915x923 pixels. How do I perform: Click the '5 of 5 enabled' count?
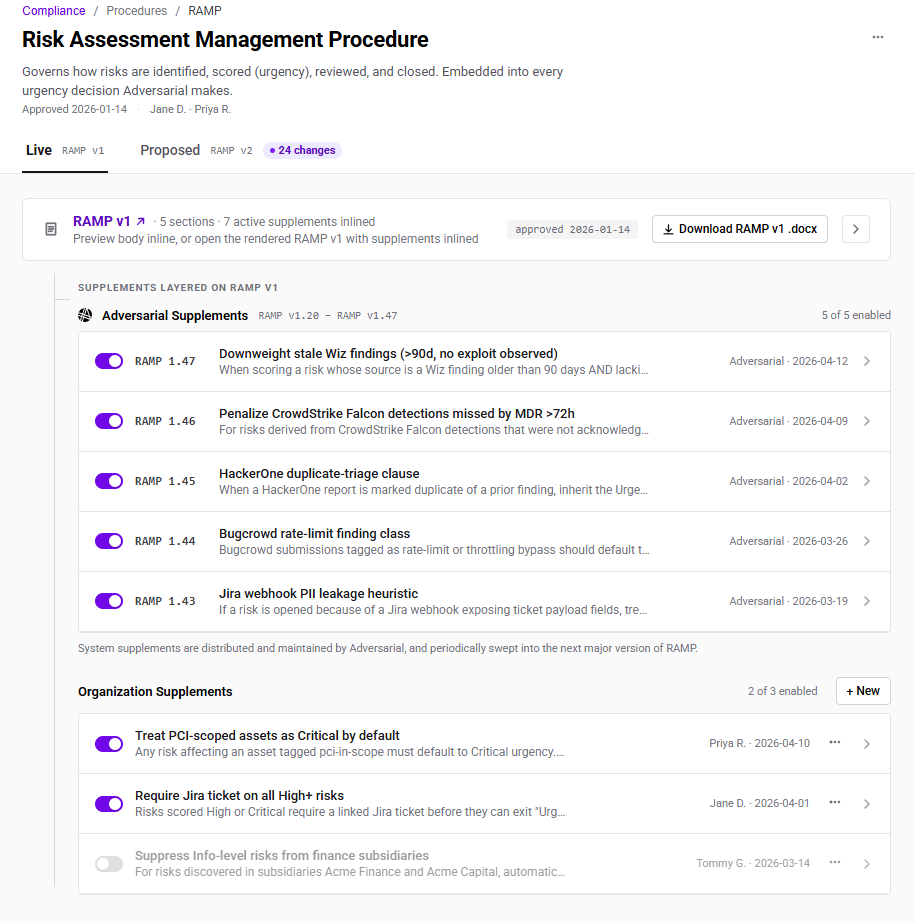point(856,316)
